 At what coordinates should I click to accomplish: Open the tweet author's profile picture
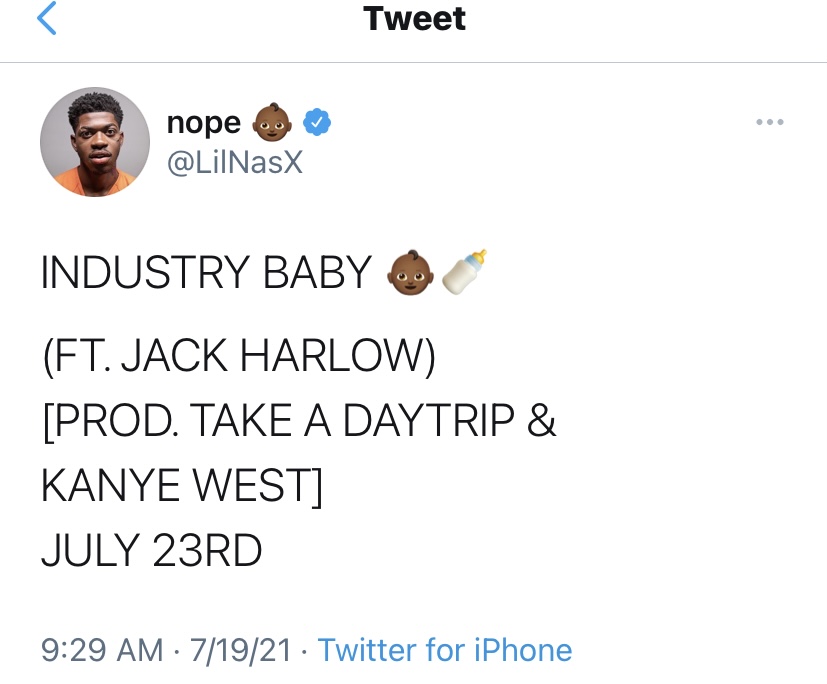(x=95, y=142)
